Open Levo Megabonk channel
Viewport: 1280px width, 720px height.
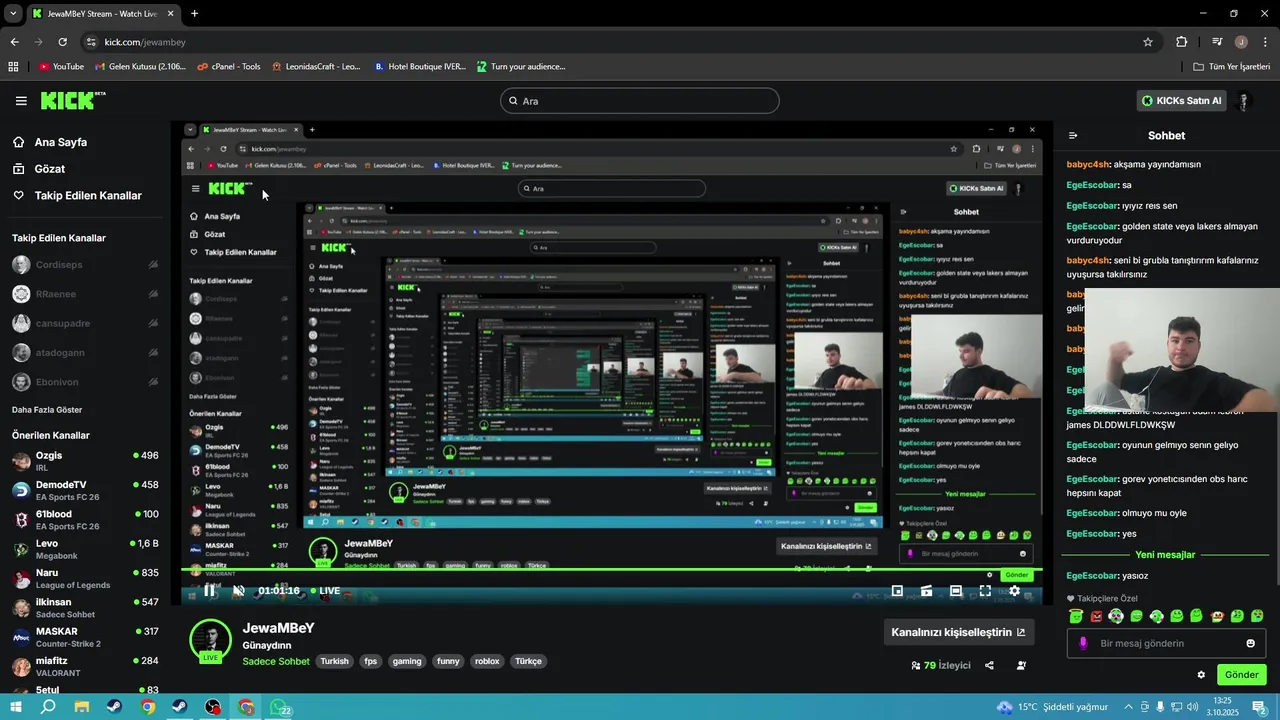85,549
